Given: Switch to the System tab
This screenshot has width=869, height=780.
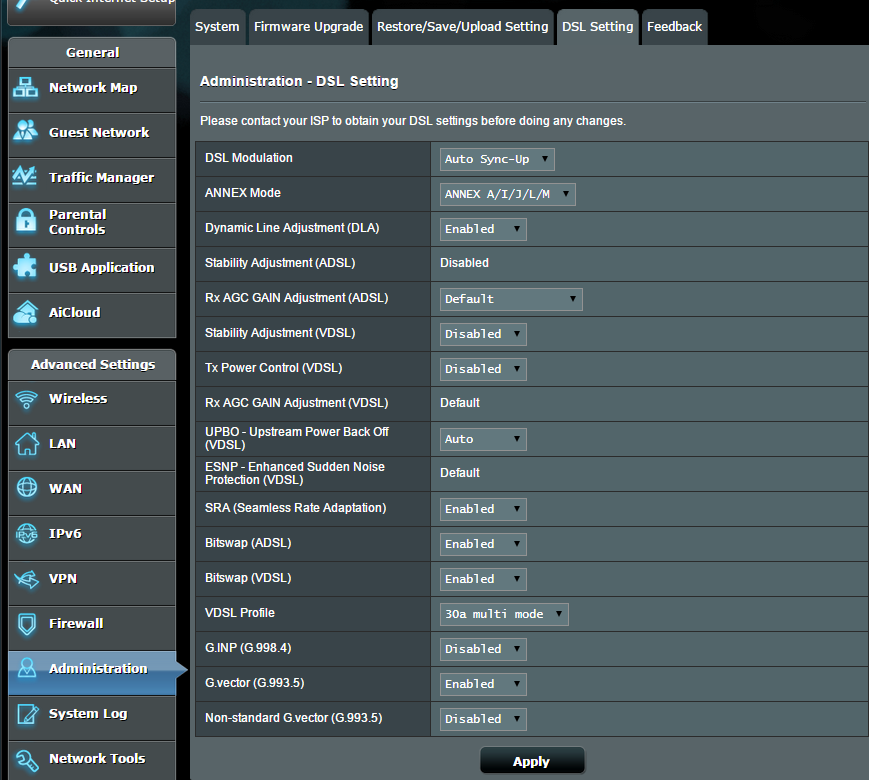Looking at the screenshot, I should pyautogui.click(x=217, y=27).
